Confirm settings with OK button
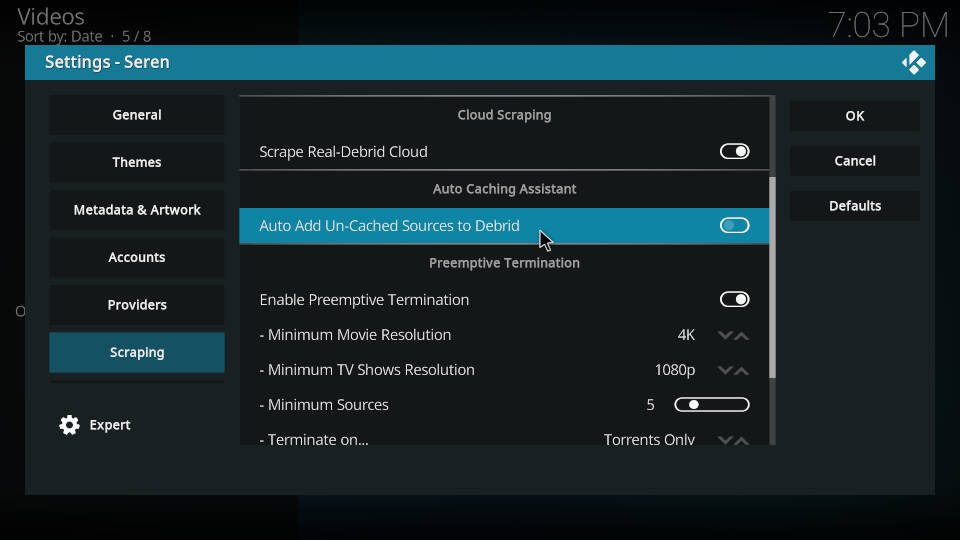 coord(855,116)
